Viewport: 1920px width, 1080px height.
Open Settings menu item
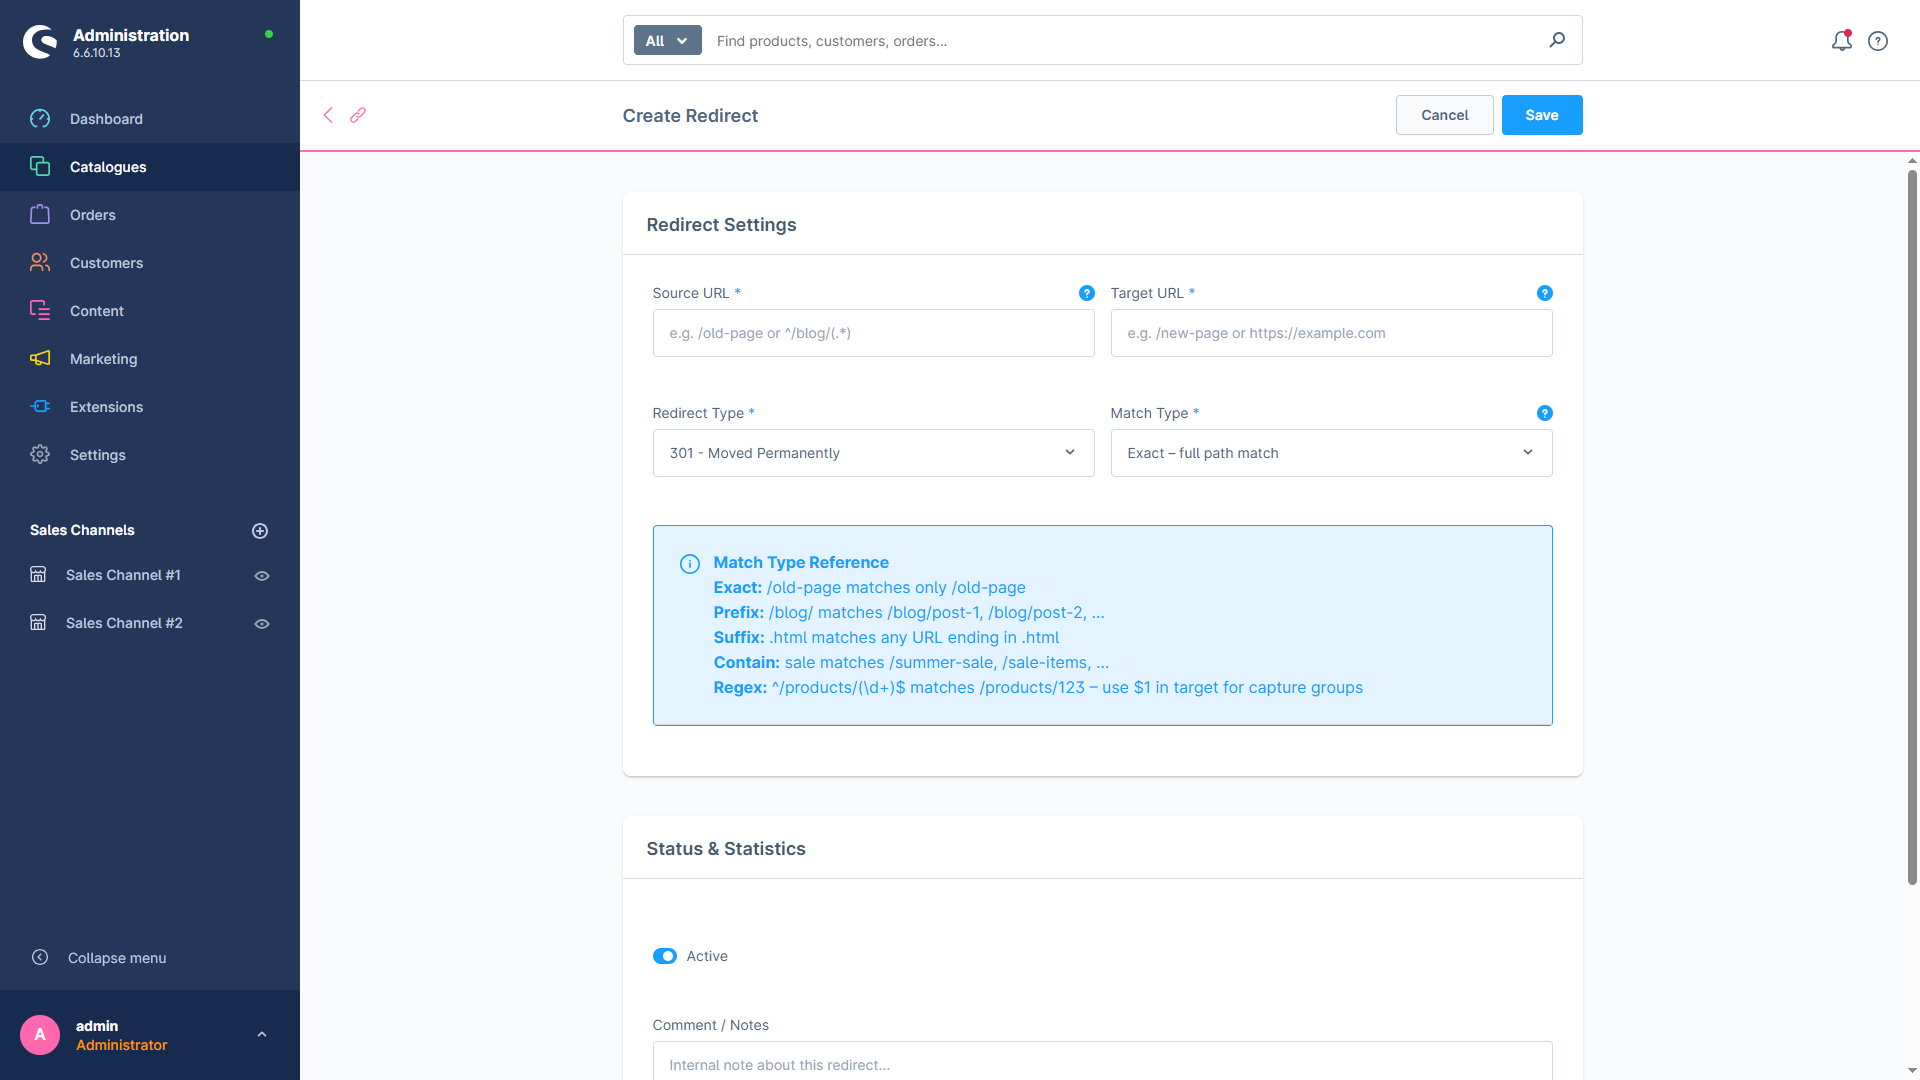coord(150,455)
